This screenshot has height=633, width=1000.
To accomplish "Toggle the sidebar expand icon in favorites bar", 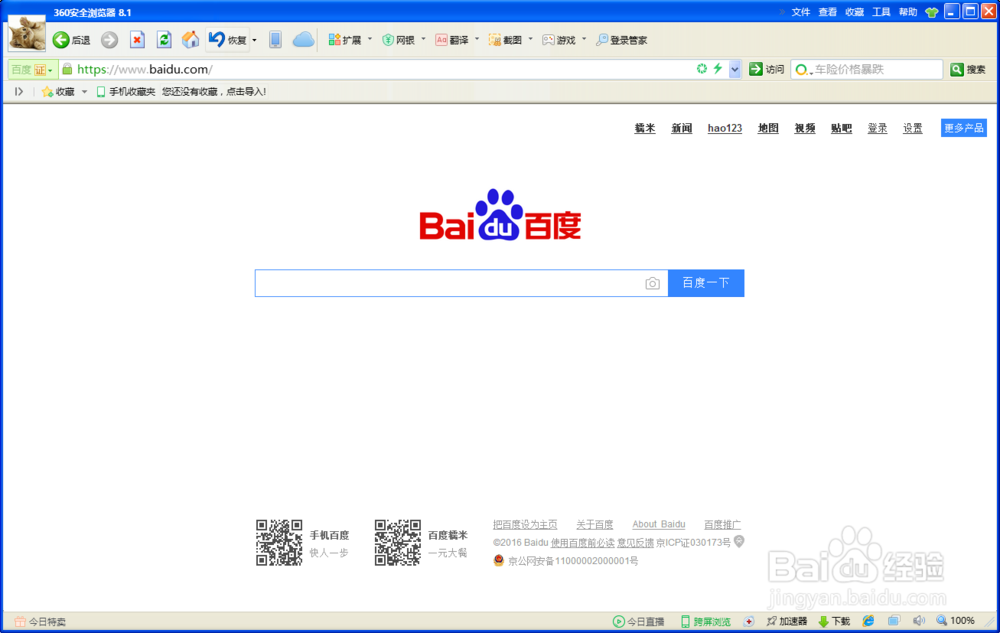I will click(18, 92).
